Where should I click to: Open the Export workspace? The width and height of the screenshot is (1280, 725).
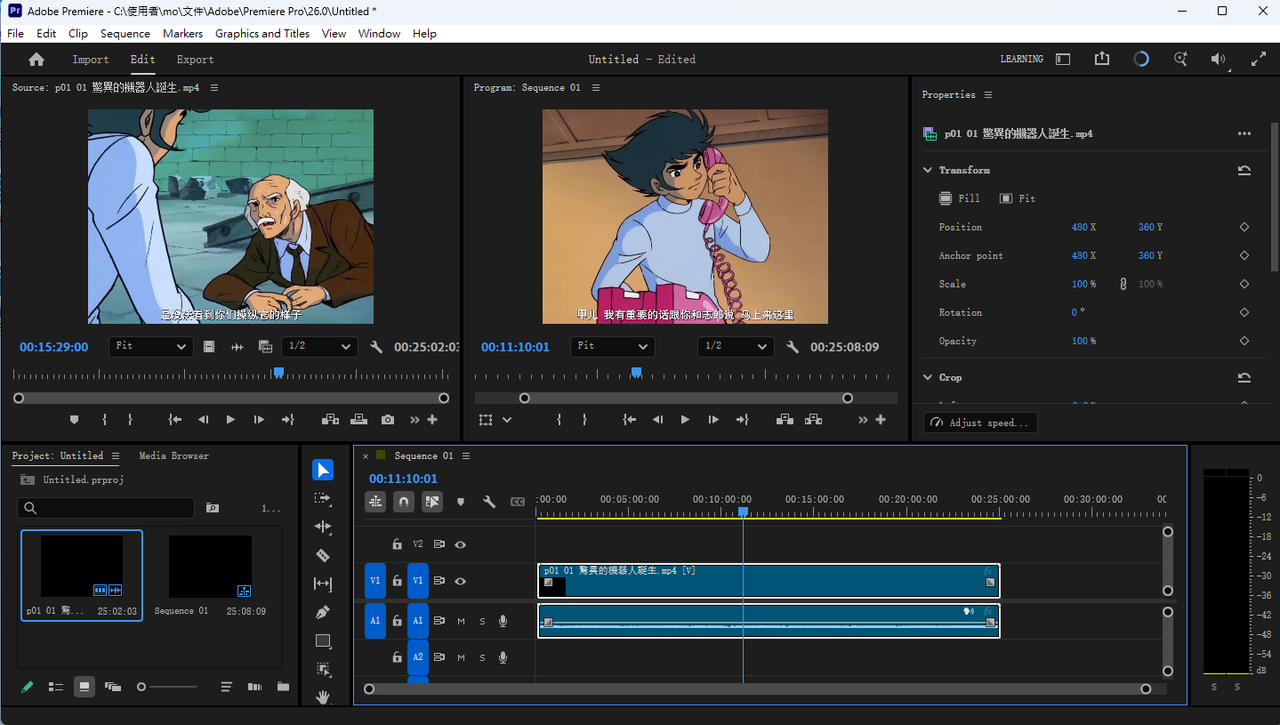pos(195,60)
